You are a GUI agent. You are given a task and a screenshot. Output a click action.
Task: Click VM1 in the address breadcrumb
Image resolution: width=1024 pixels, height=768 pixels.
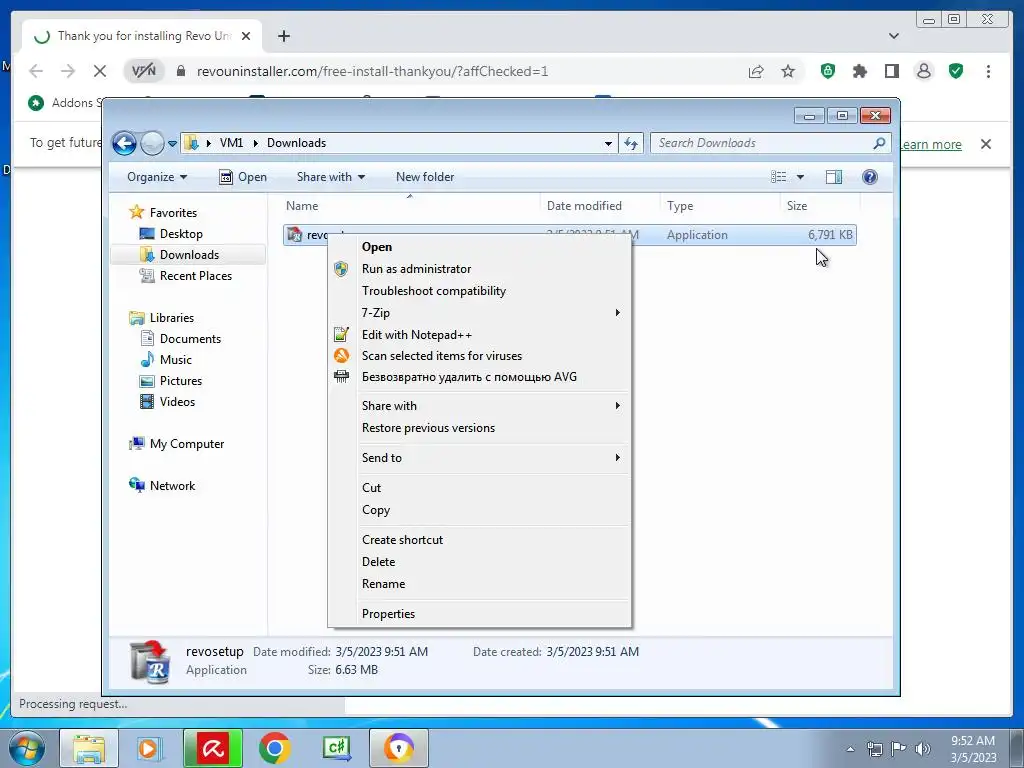tap(231, 143)
